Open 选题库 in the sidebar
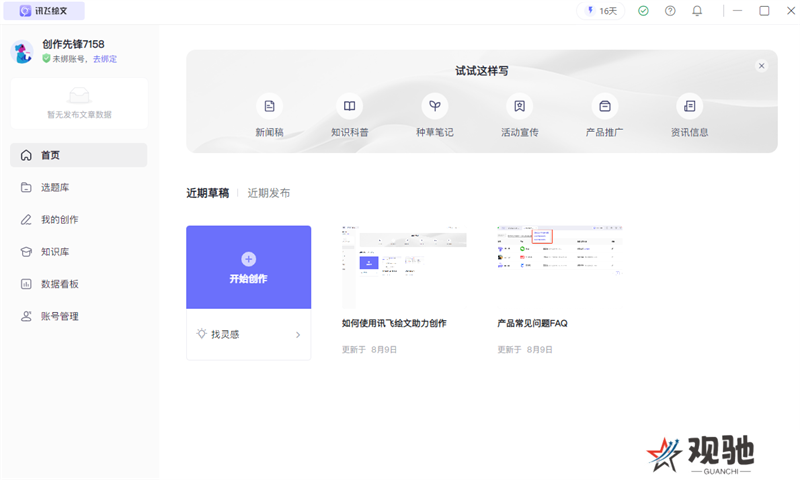 coord(79,187)
